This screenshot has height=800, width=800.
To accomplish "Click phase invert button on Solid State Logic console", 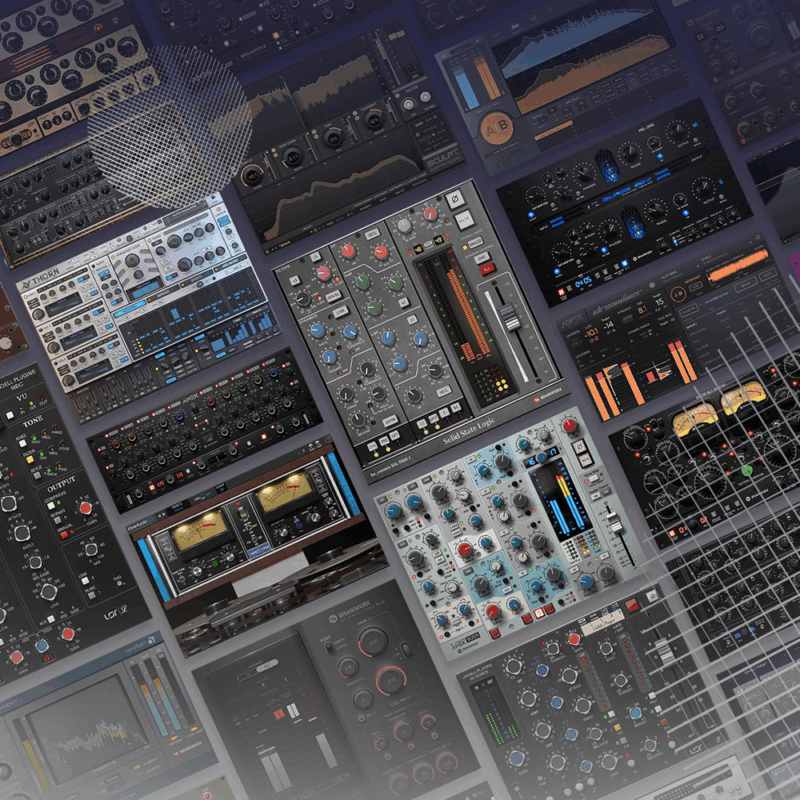I will [x=454, y=199].
